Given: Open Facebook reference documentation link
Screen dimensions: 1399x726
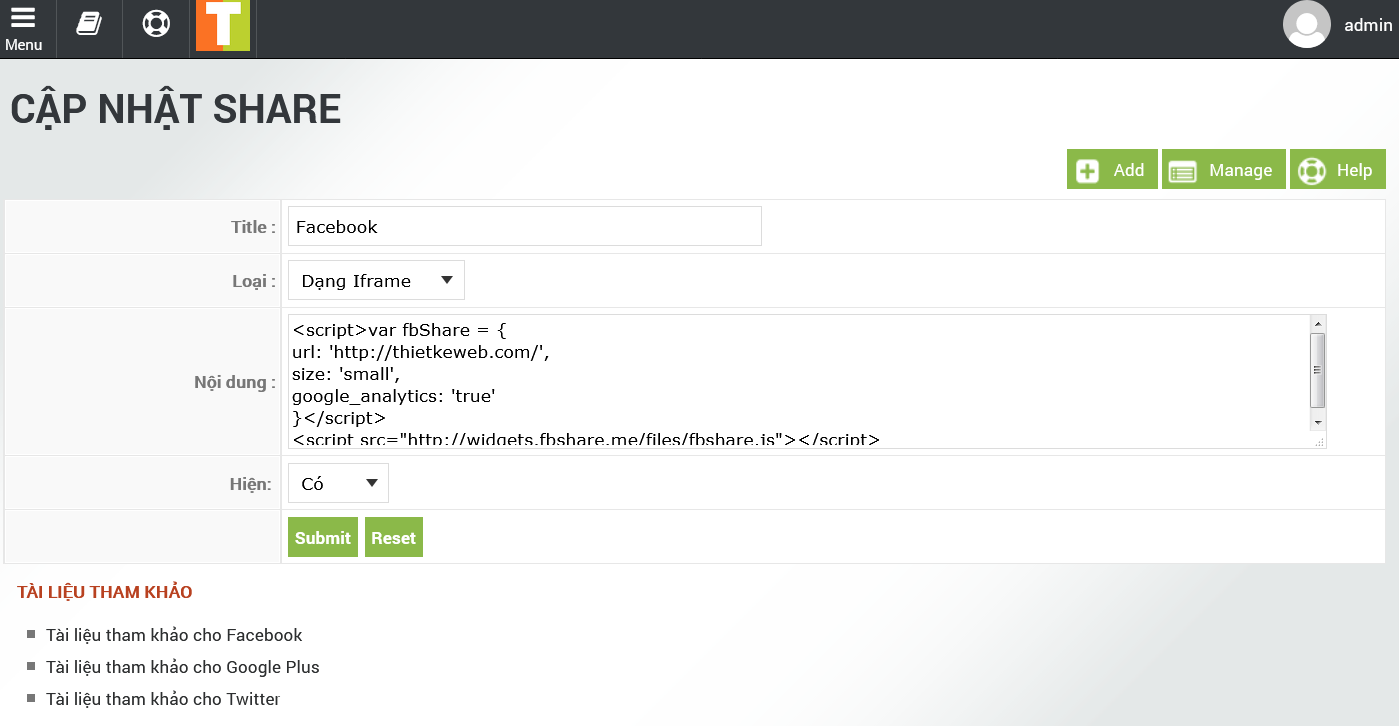Looking at the screenshot, I should pos(174,635).
